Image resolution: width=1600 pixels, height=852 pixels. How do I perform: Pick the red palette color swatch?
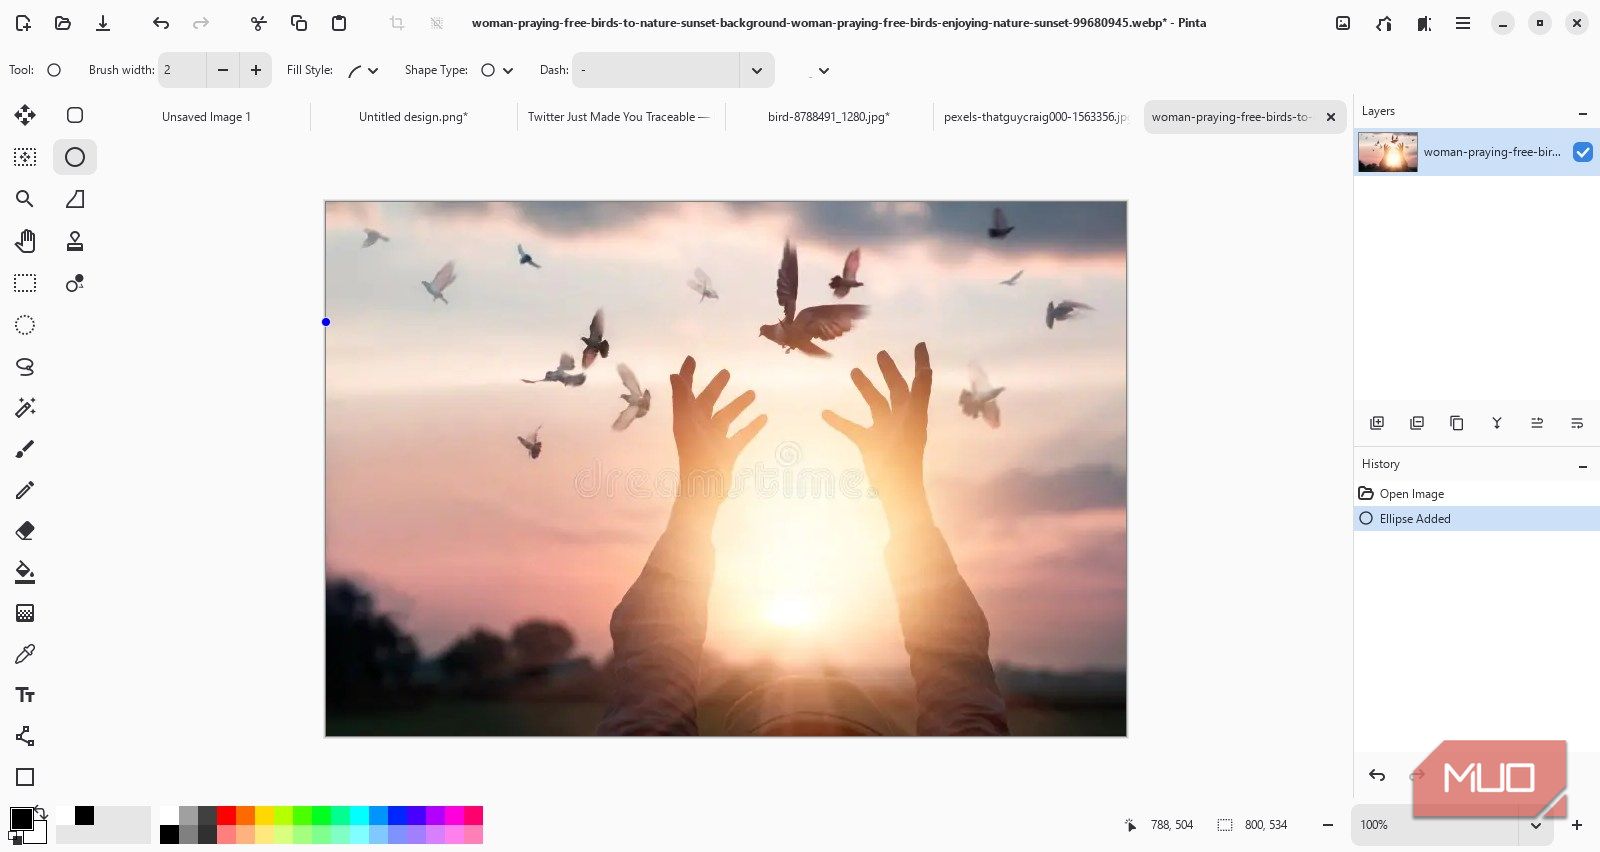(x=226, y=815)
